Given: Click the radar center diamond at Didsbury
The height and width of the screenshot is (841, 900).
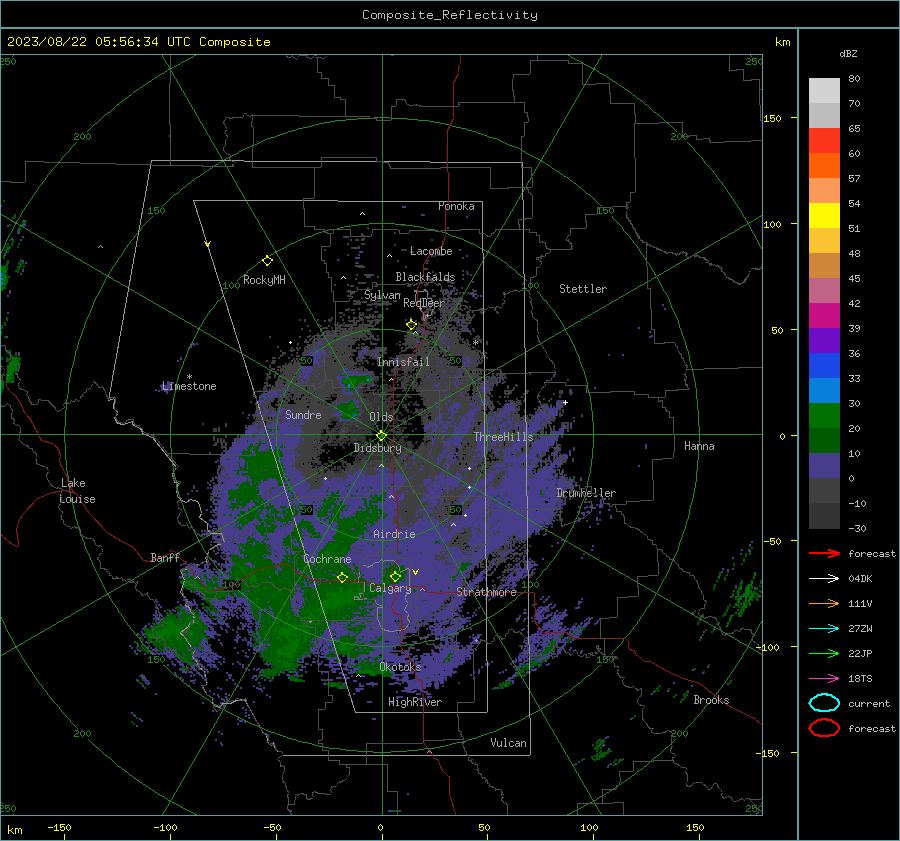Looking at the screenshot, I should (x=381, y=436).
